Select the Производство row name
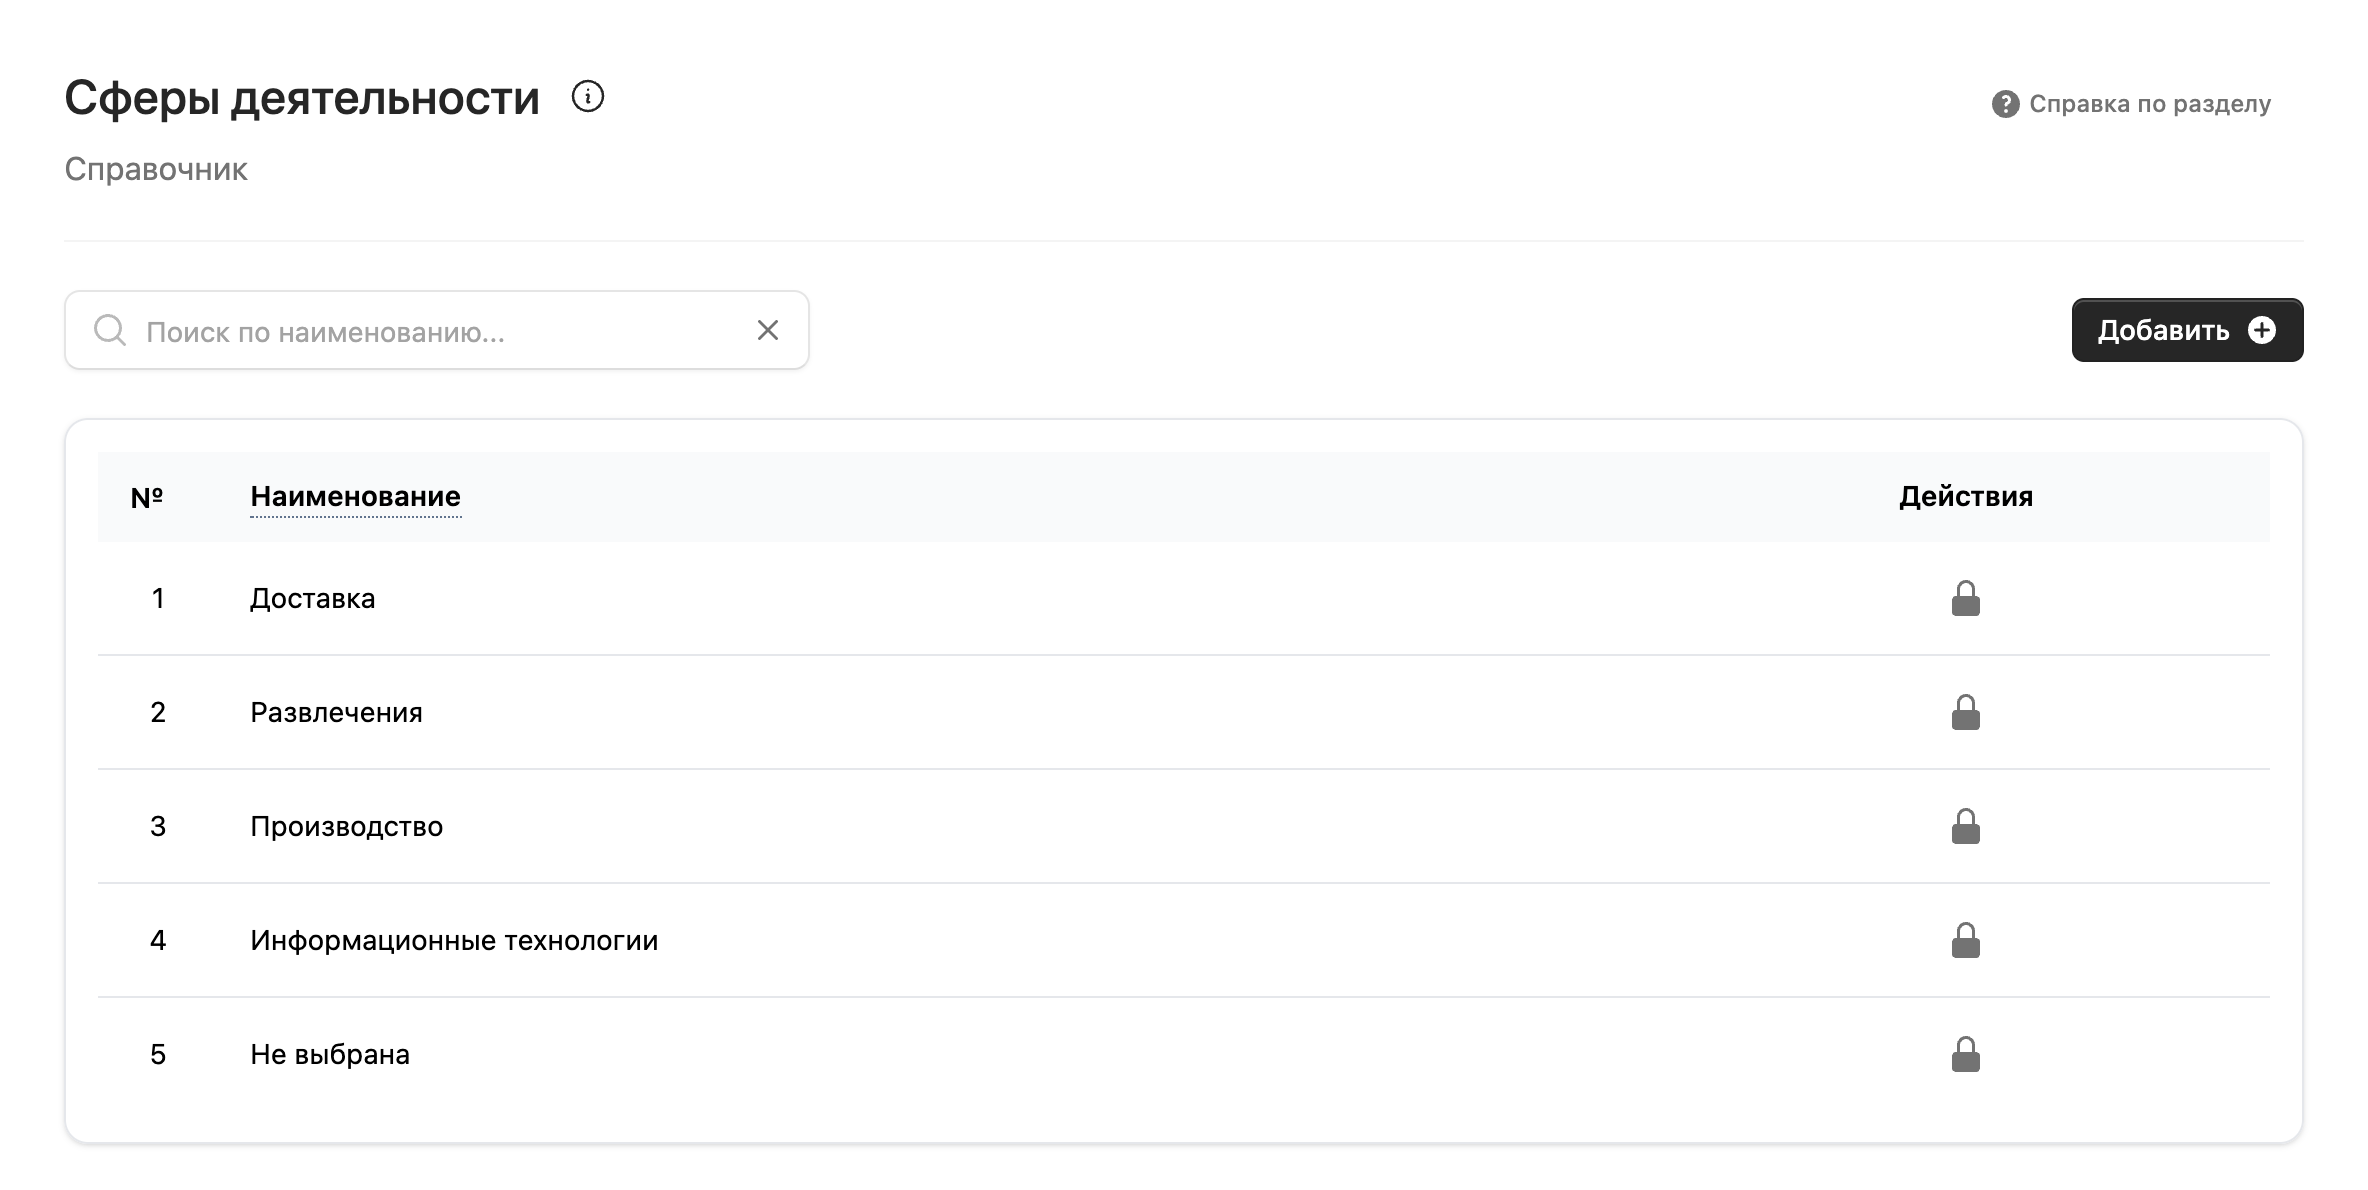2368x1190 pixels. point(346,826)
